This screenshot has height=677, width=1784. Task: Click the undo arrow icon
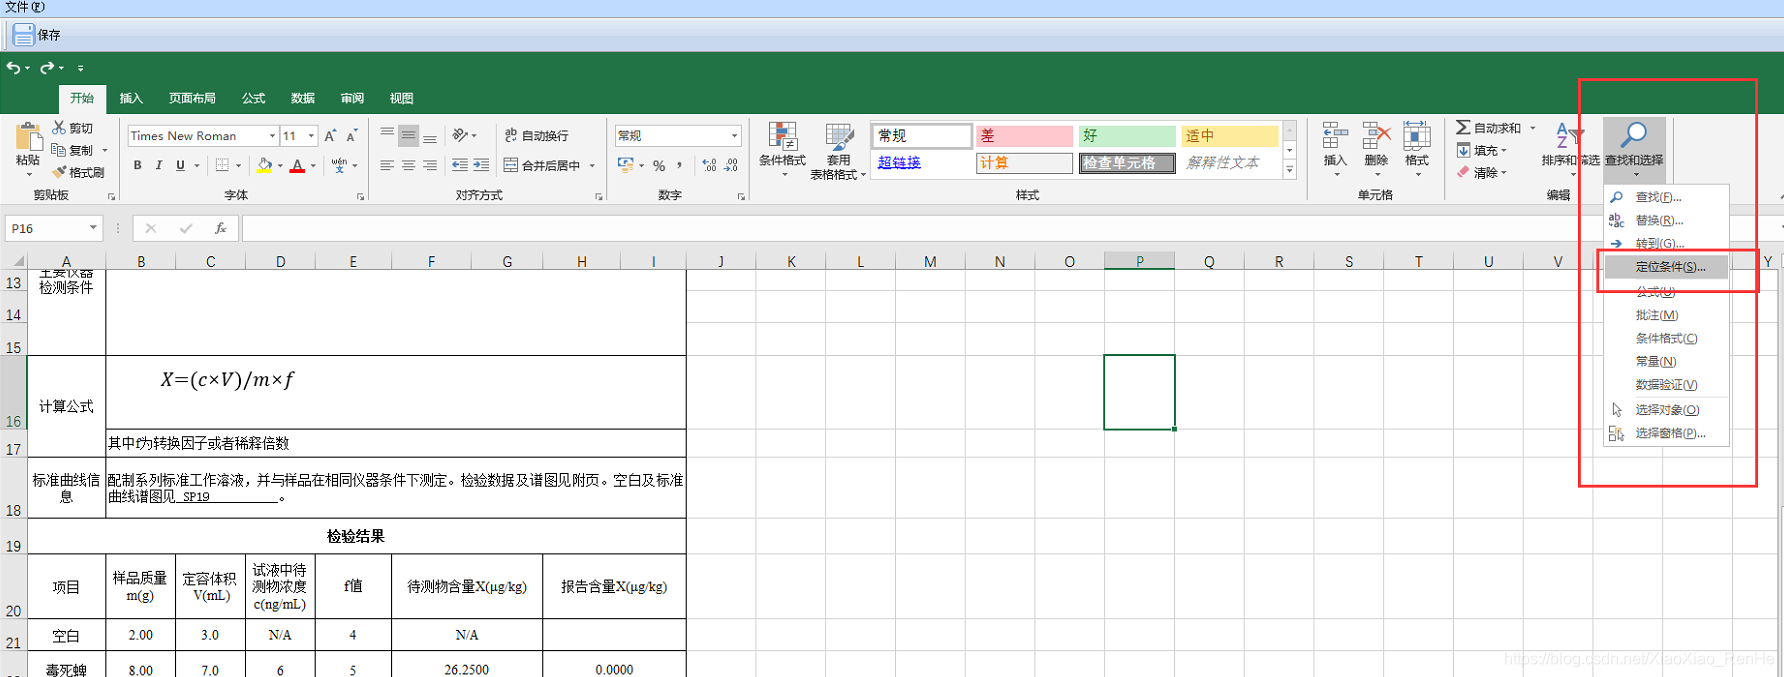13,68
